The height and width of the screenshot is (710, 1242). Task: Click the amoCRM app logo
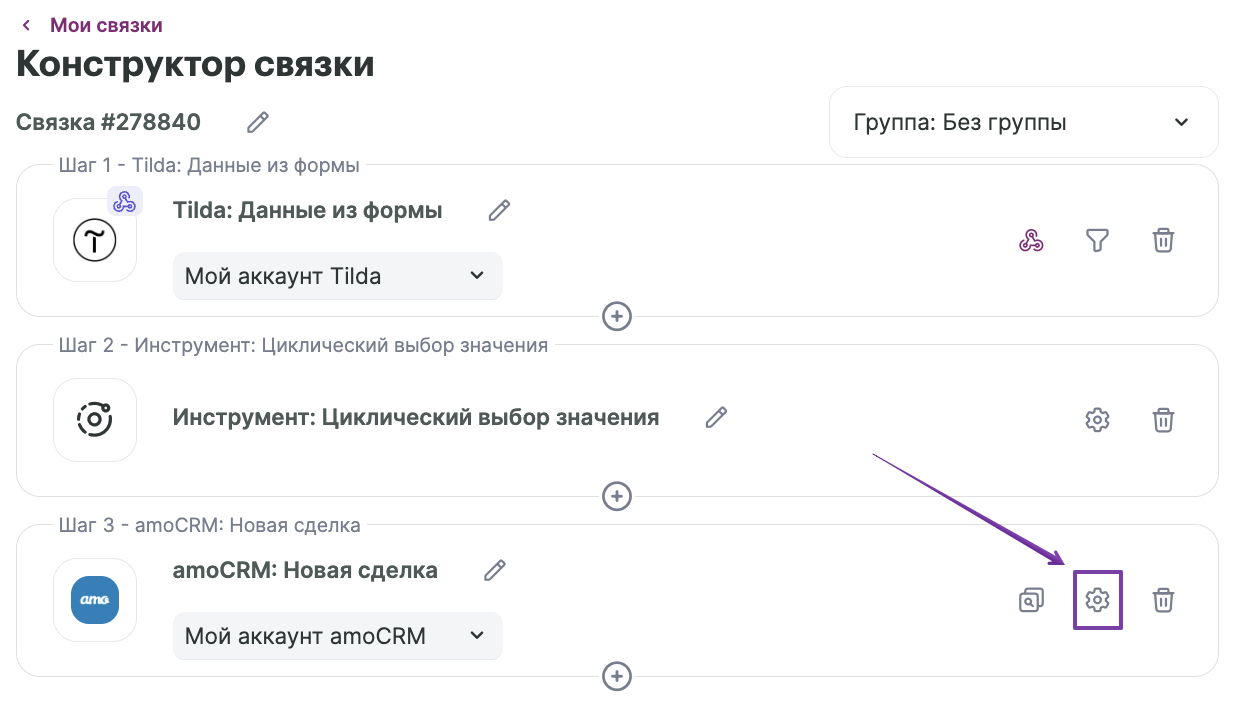[95, 600]
